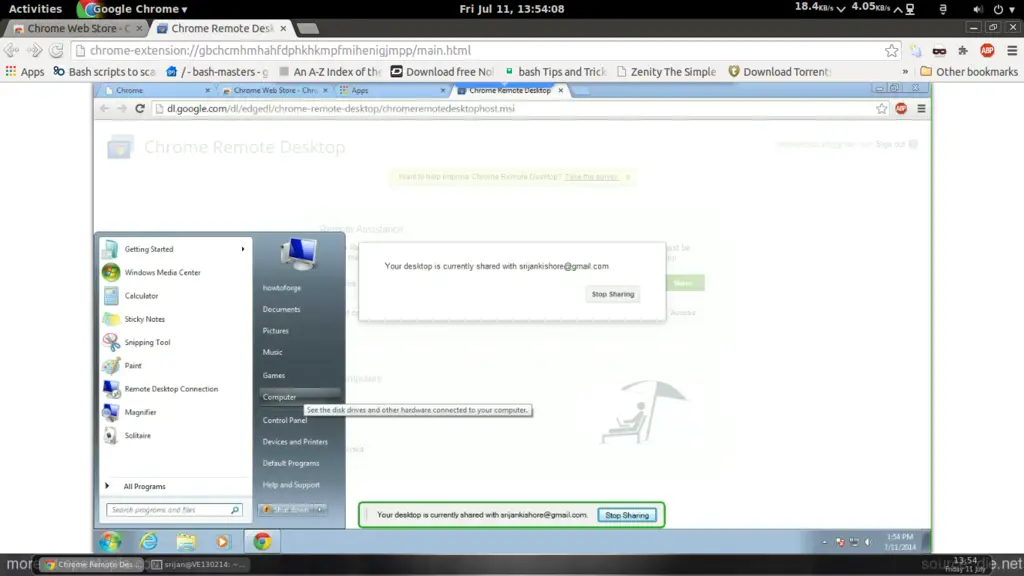Open Google Chrome app menu in top bar
The image size is (1024, 576).
click(x=133, y=8)
